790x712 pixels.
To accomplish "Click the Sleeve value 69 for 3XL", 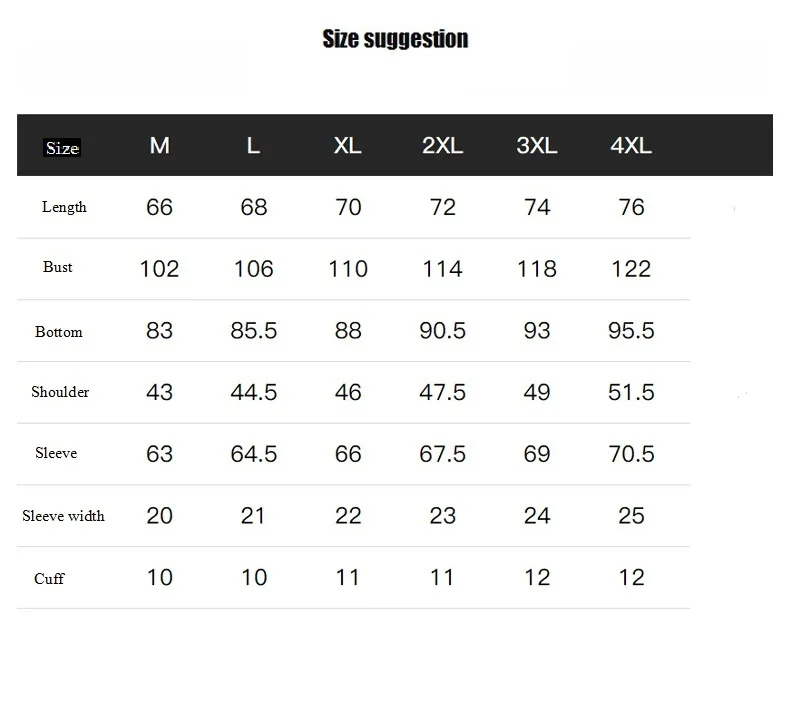I will tap(537, 454).
